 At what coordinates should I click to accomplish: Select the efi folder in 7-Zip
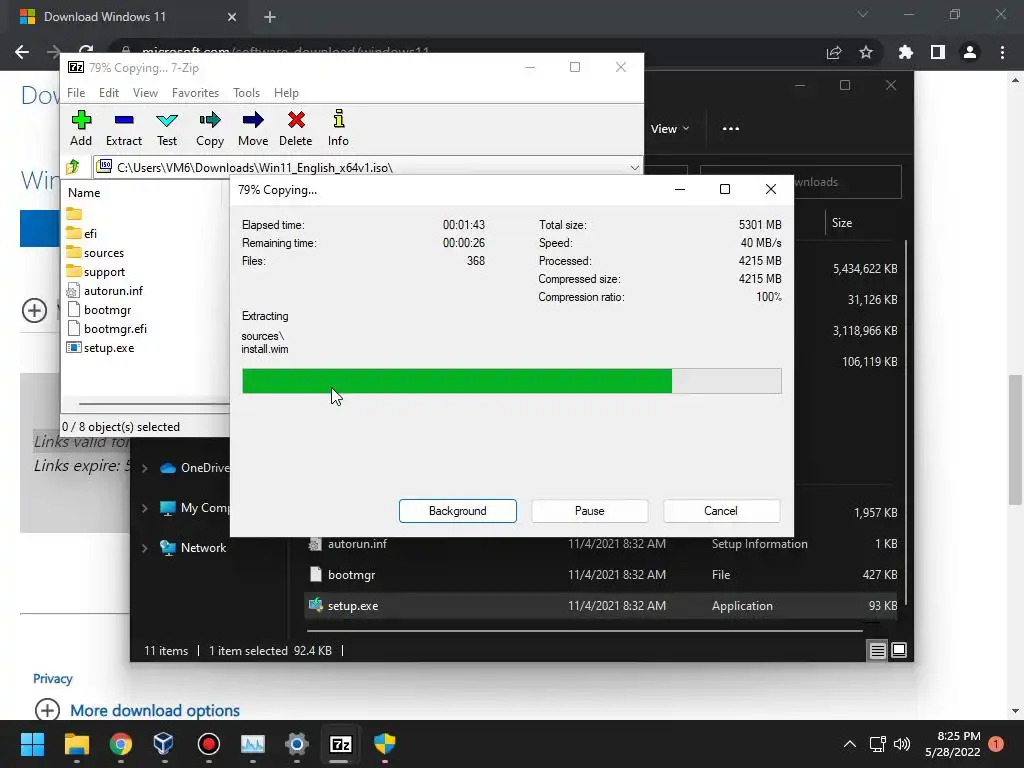(x=90, y=234)
